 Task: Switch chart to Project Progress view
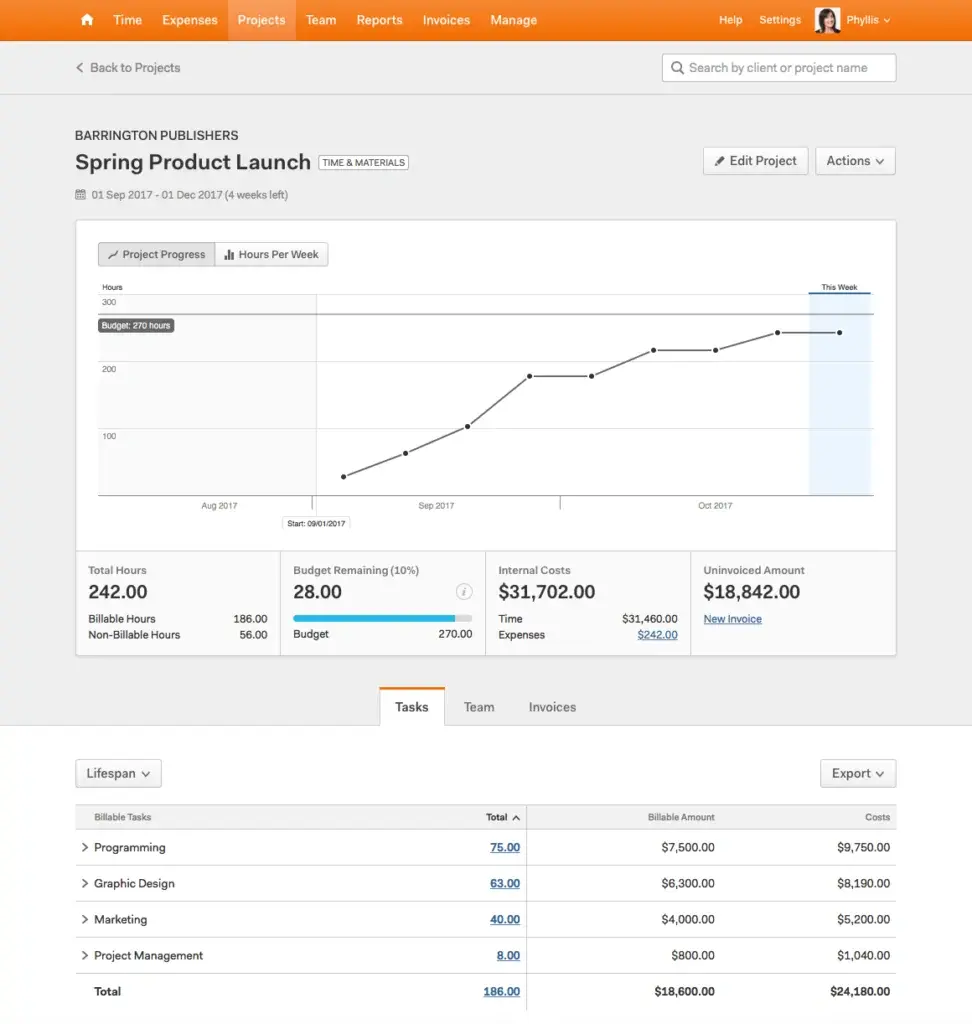[x=156, y=255]
